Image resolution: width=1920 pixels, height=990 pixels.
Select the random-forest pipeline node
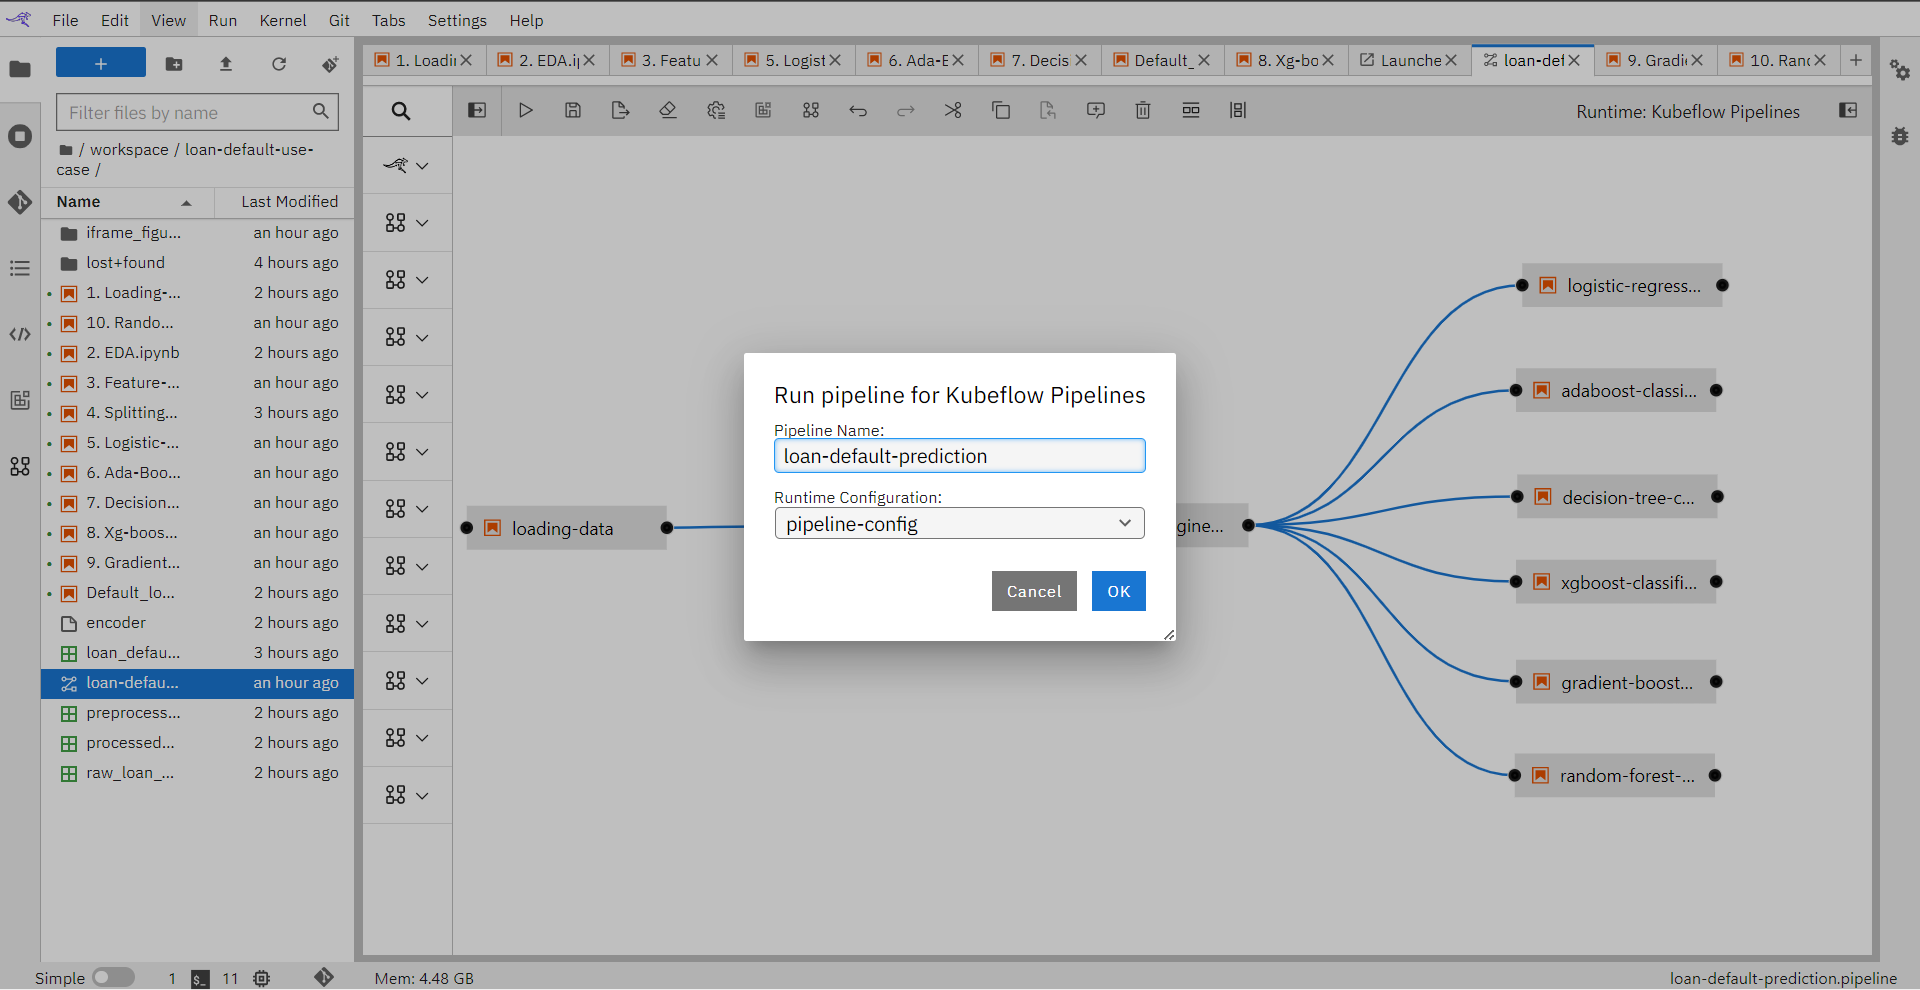pos(1615,776)
